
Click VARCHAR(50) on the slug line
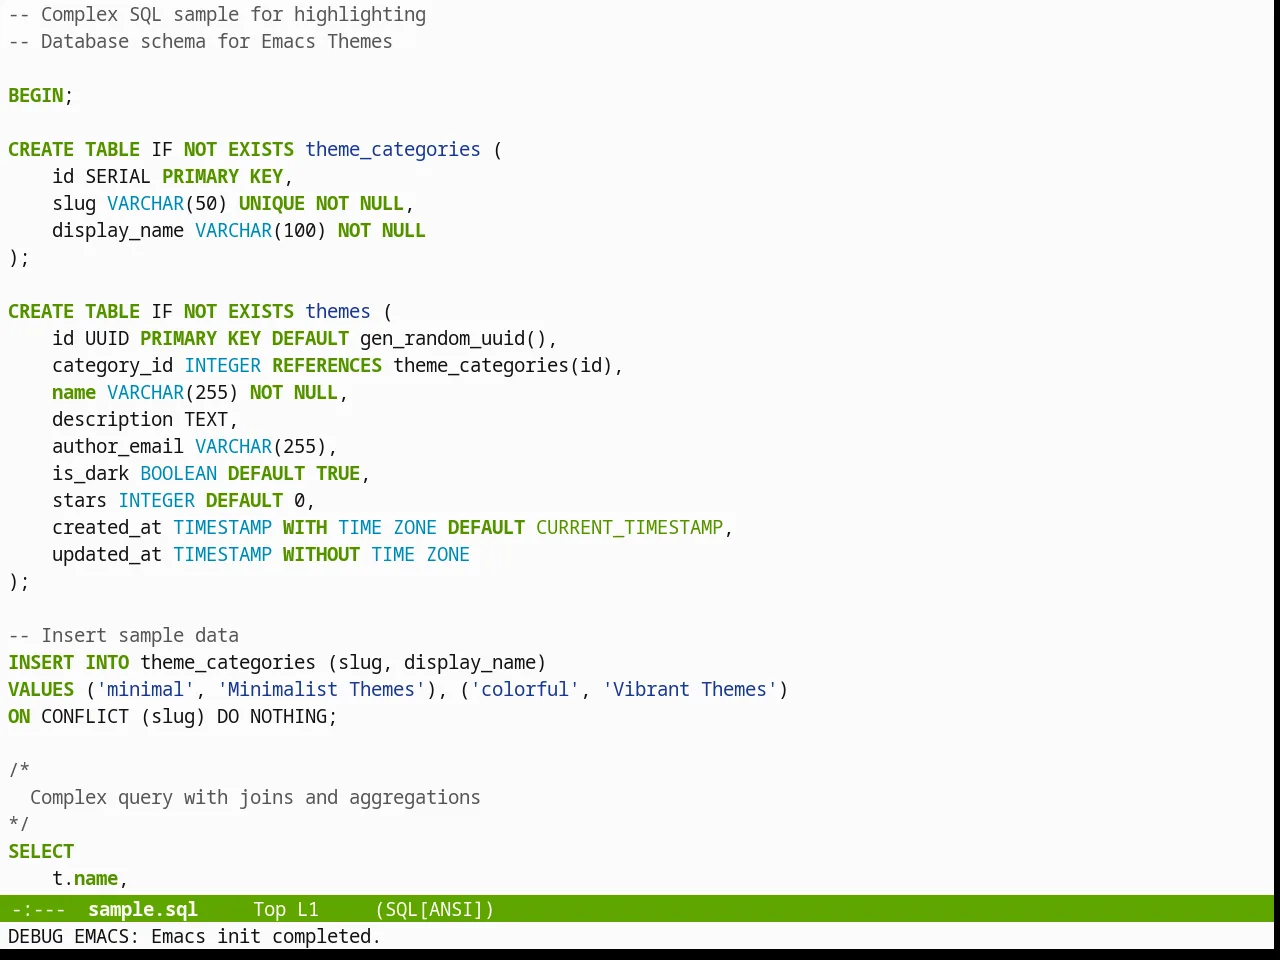pyautogui.click(x=167, y=203)
